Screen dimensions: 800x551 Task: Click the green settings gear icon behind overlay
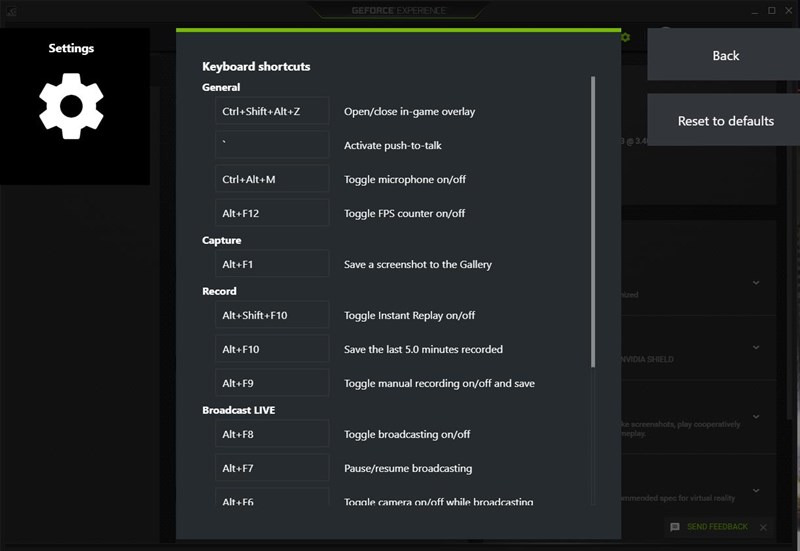626,37
